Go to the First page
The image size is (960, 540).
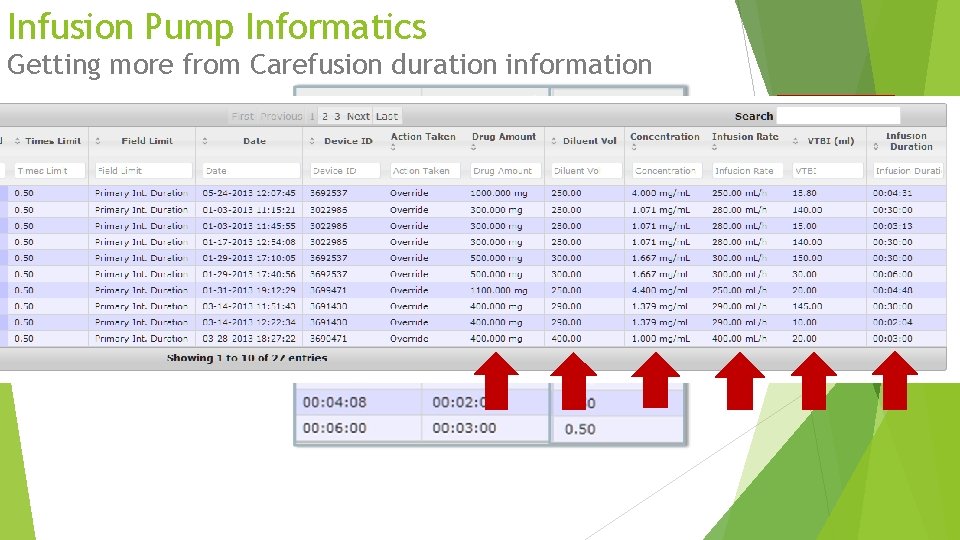[x=242, y=116]
